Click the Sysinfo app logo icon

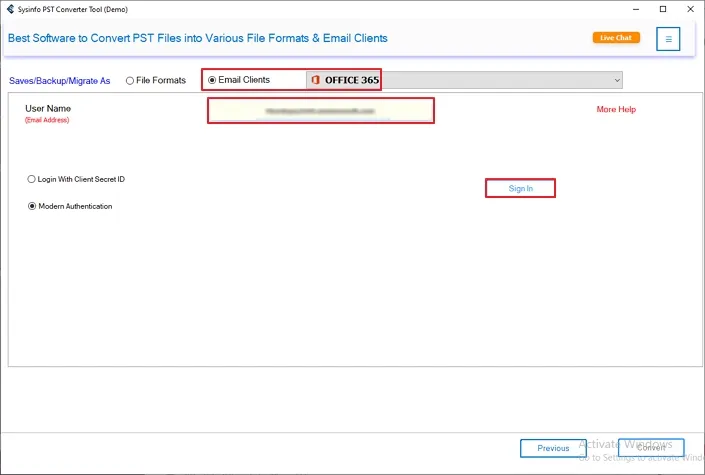[10, 9]
